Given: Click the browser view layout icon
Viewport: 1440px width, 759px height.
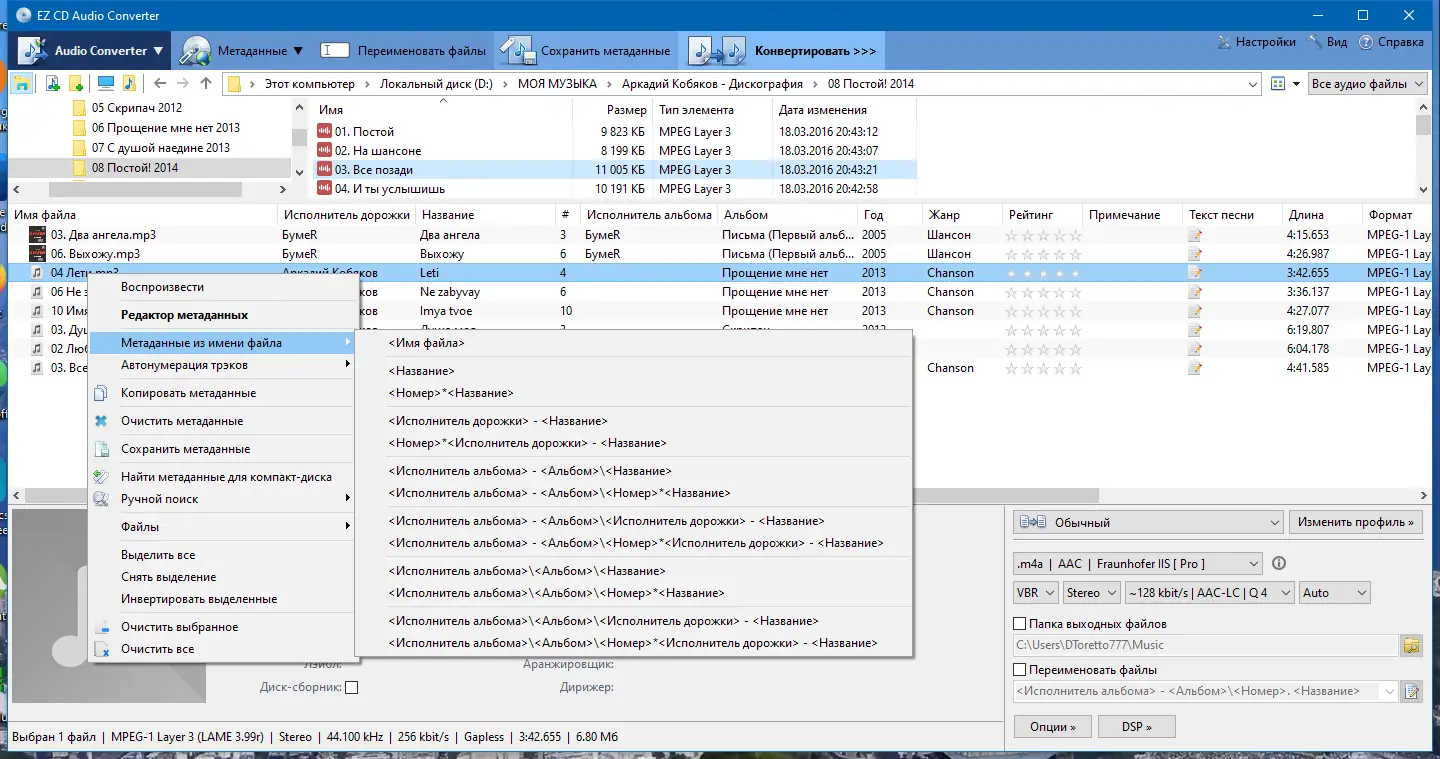Looking at the screenshot, I should coord(1277,84).
